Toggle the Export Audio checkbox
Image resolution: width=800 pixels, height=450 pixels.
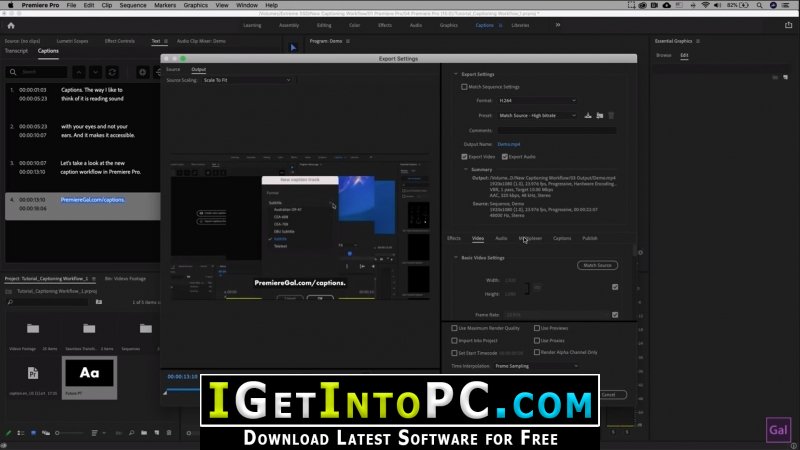pos(505,157)
